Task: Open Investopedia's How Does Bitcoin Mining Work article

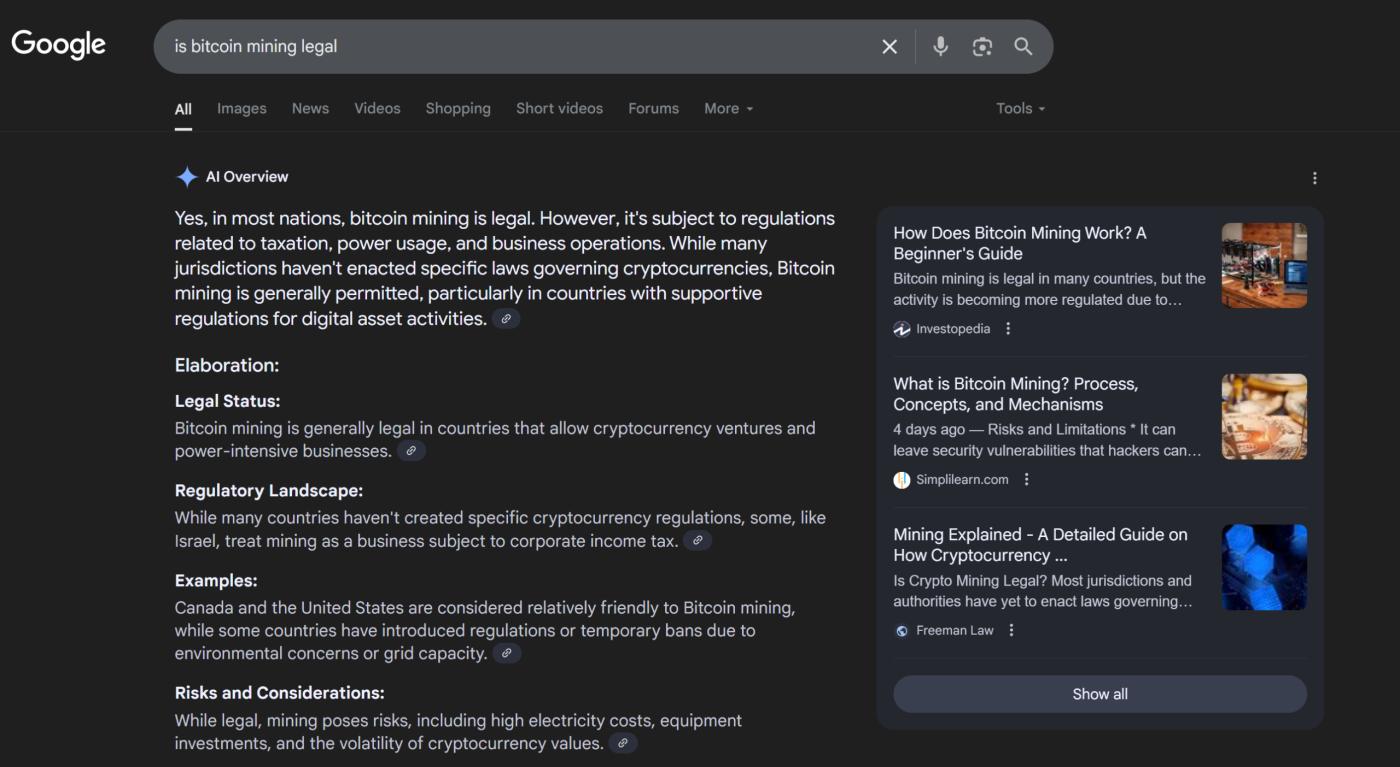Action: [x=1019, y=243]
